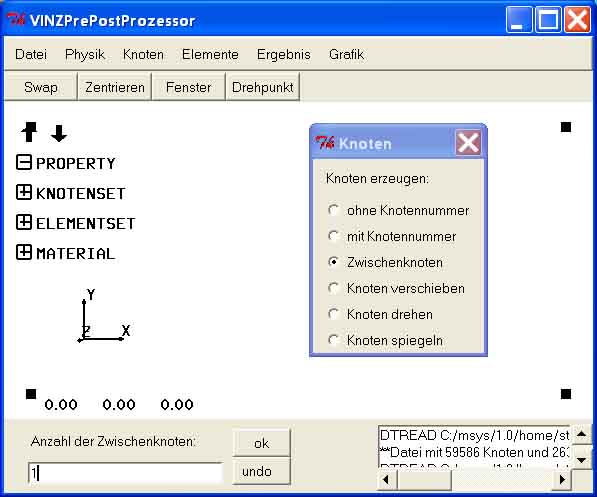Click the Zentrieren toolbar button
Screen dimensions: 597x497
(115, 87)
